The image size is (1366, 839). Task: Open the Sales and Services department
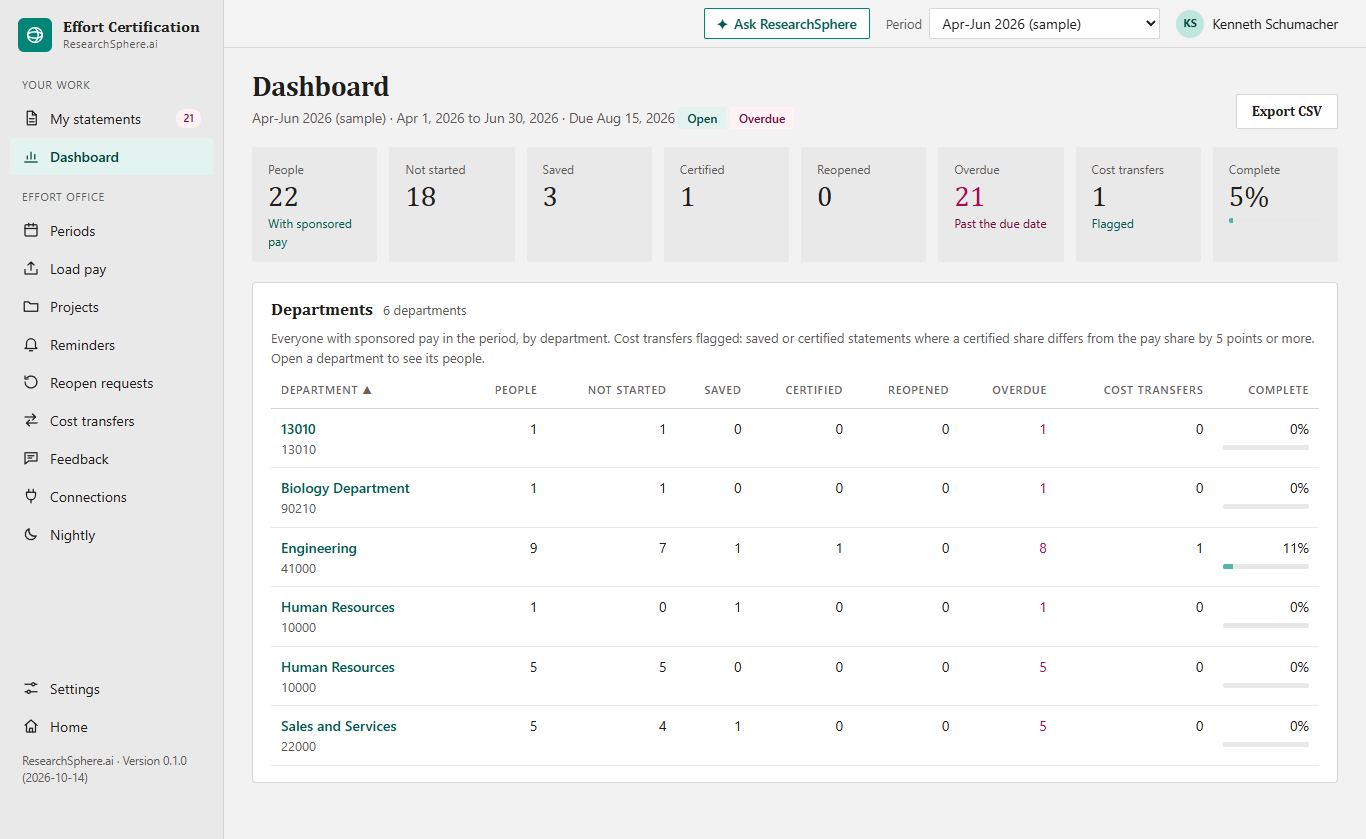coord(339,726)
